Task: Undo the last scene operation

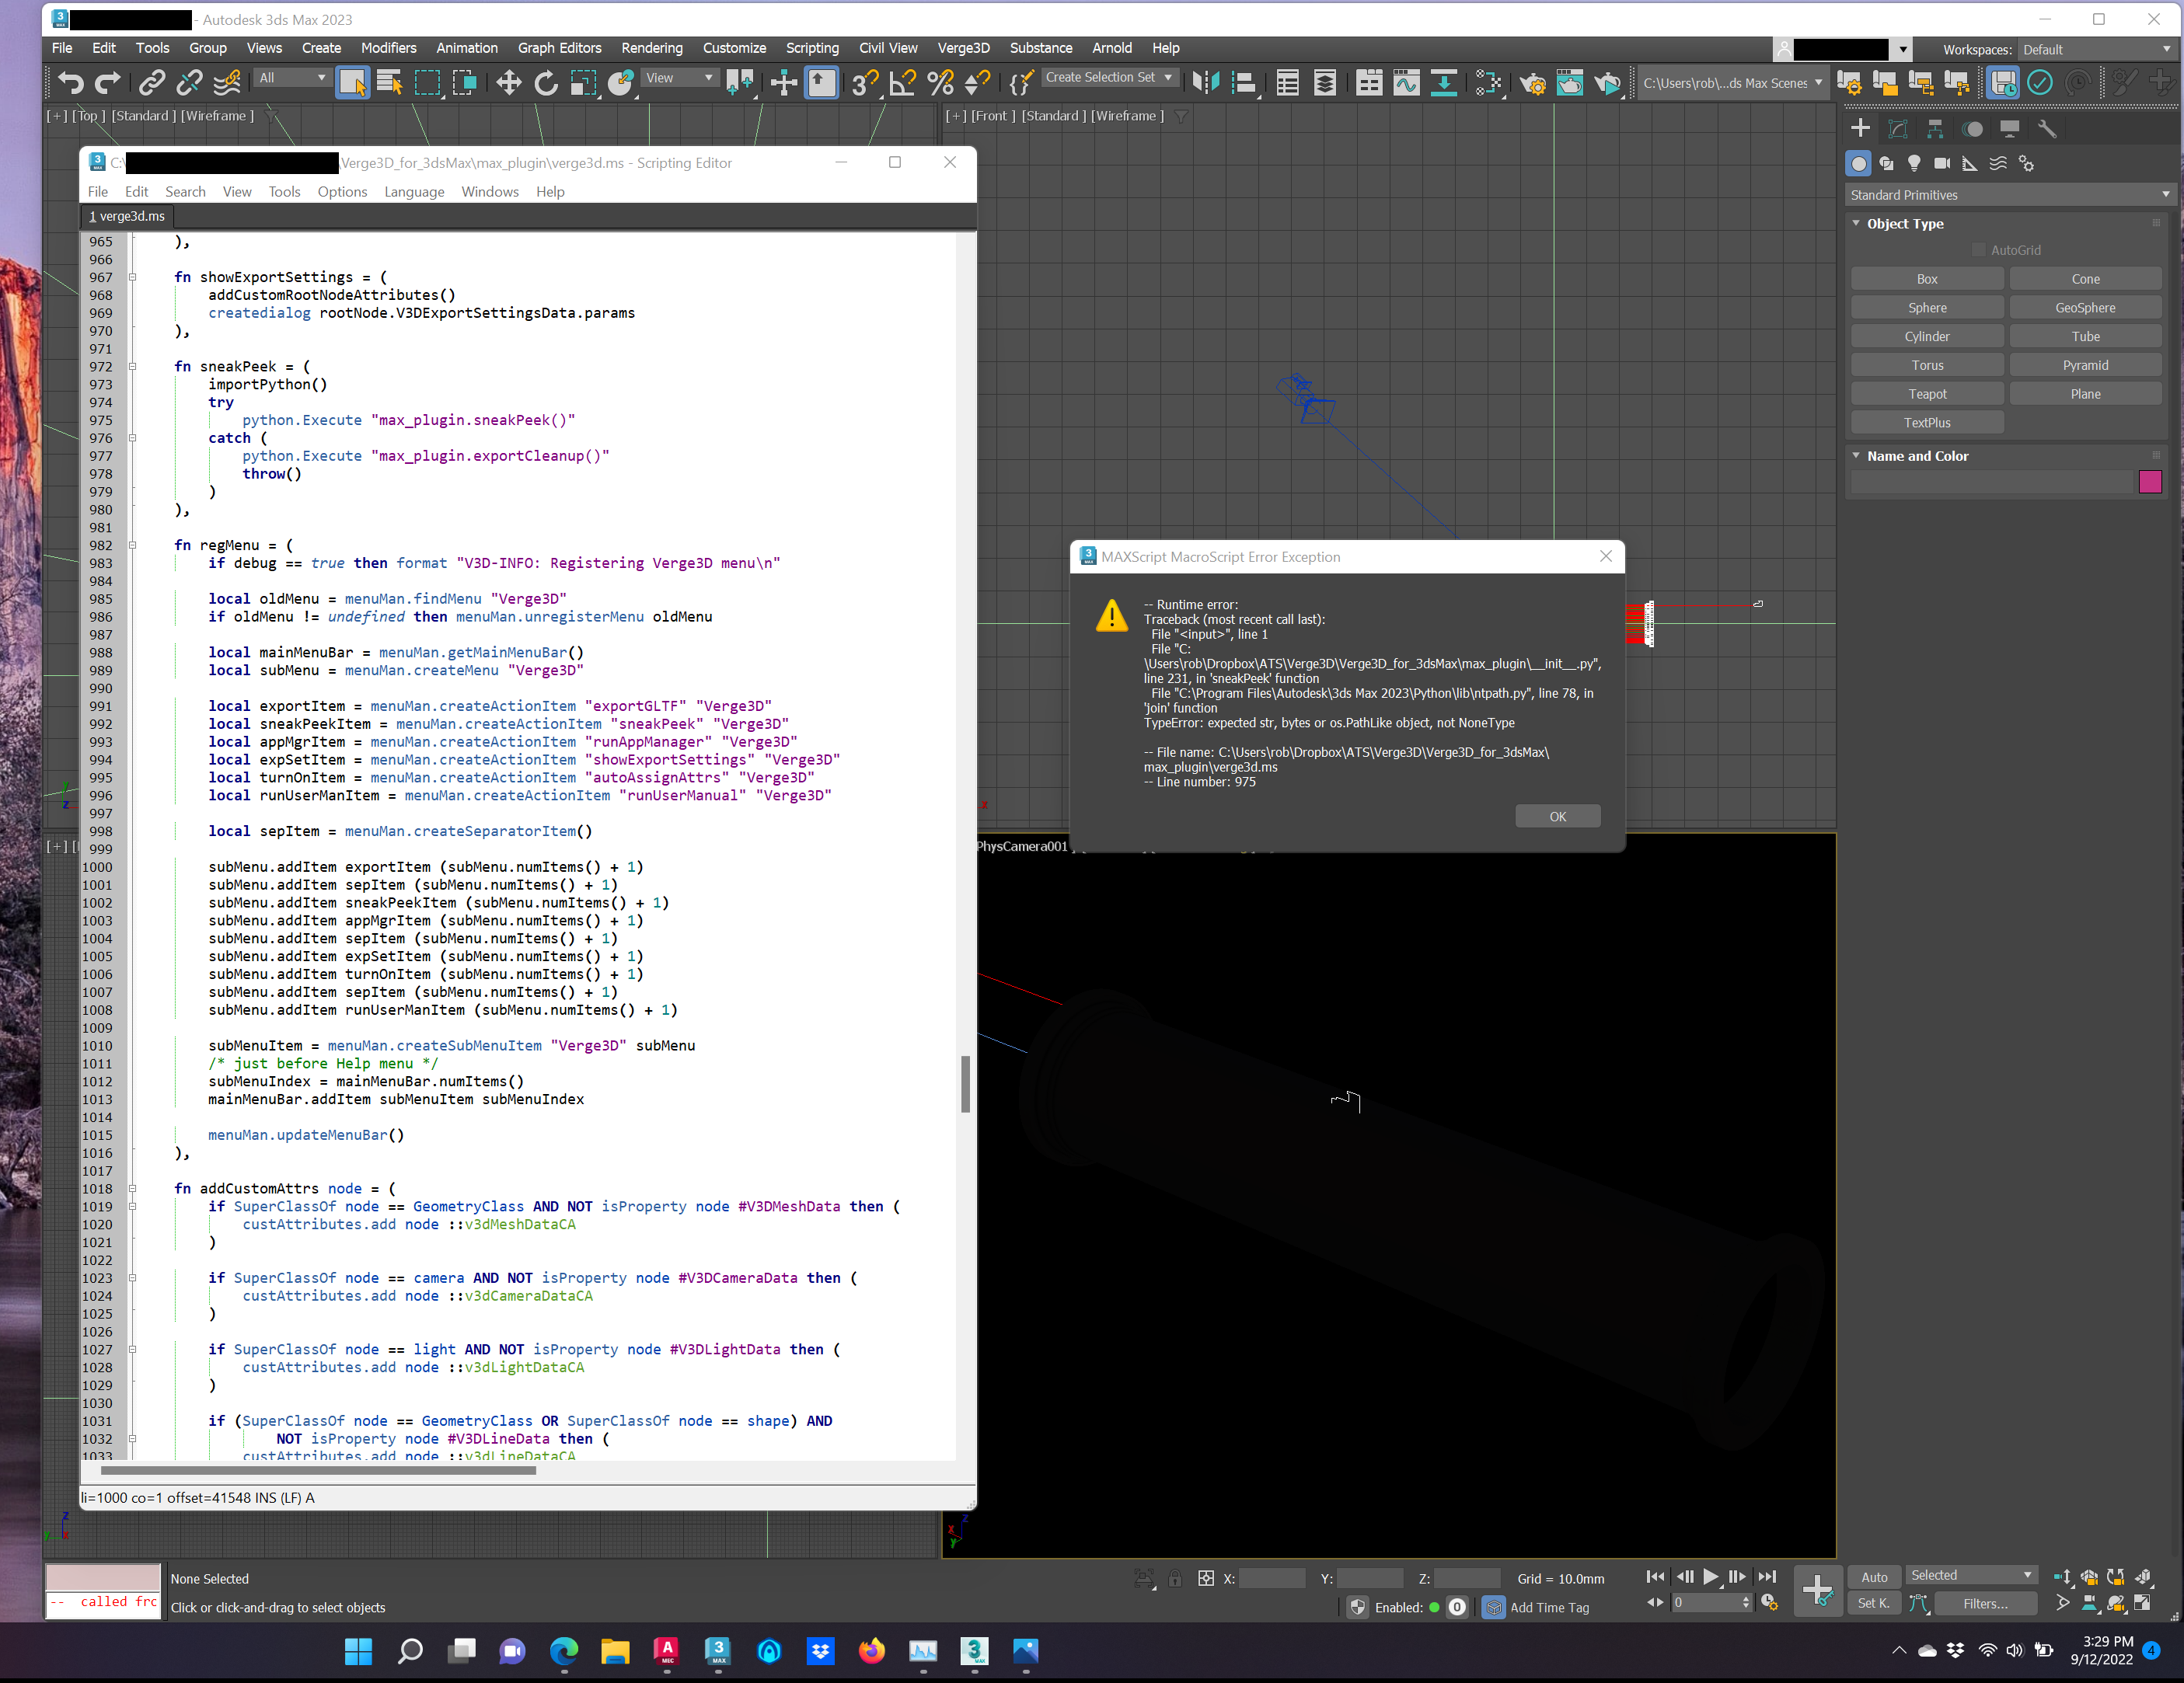Action: pos(70,83)
